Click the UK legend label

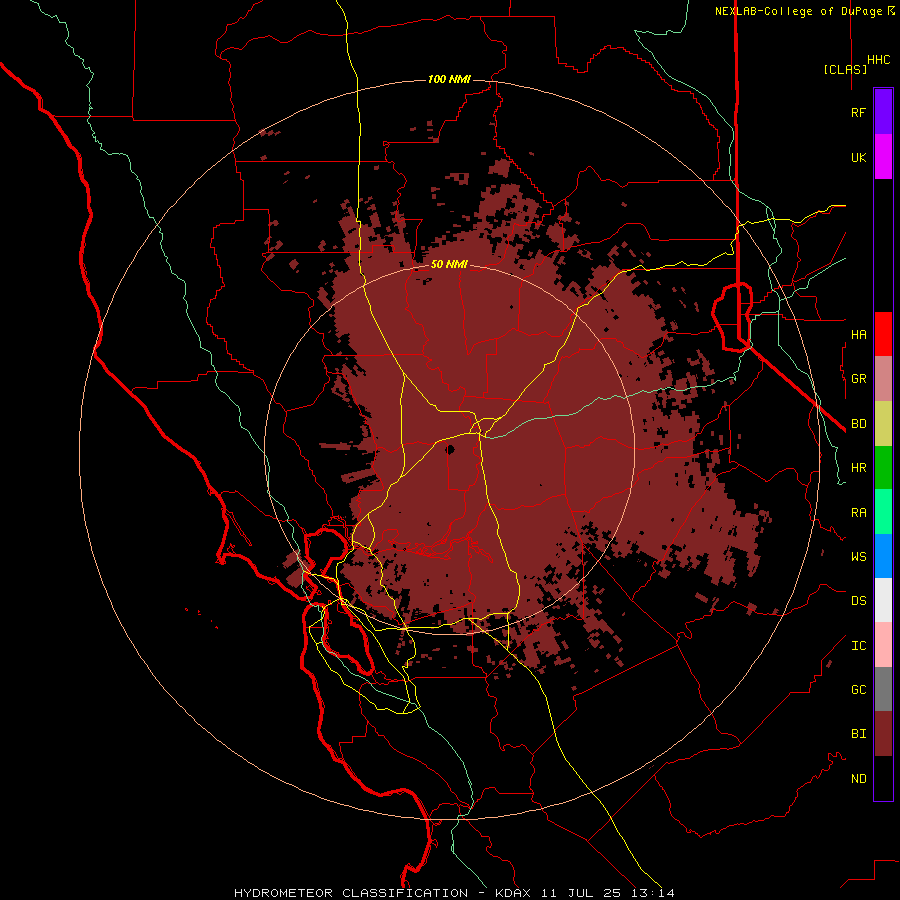(858, 157)
